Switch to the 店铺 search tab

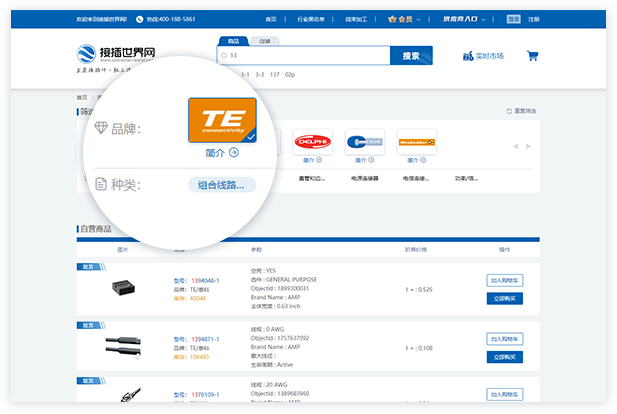click(264, 41)
